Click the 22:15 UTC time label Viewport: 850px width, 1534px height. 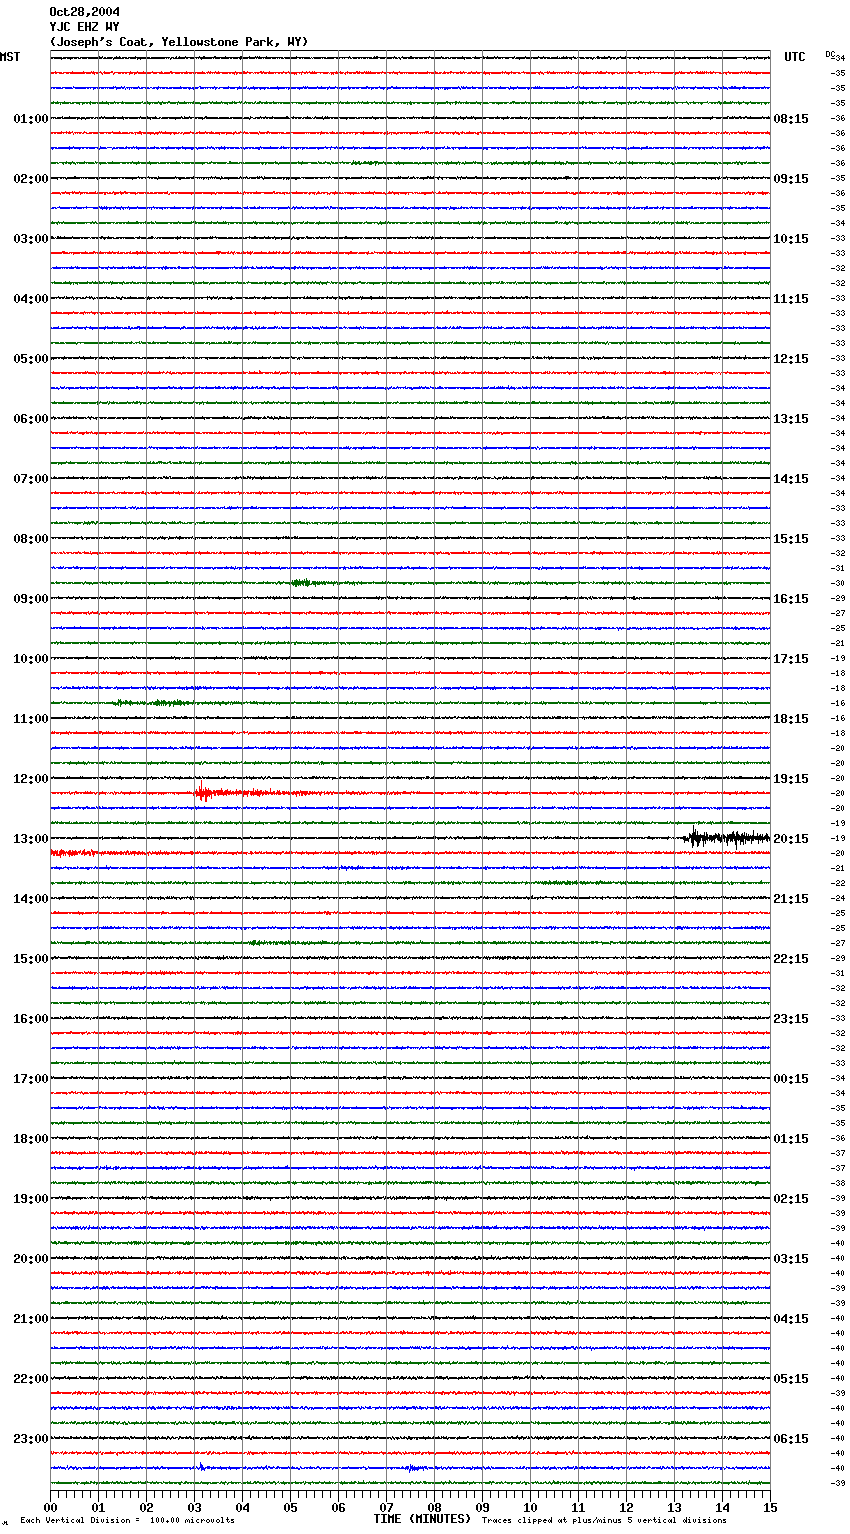(791, 959)
